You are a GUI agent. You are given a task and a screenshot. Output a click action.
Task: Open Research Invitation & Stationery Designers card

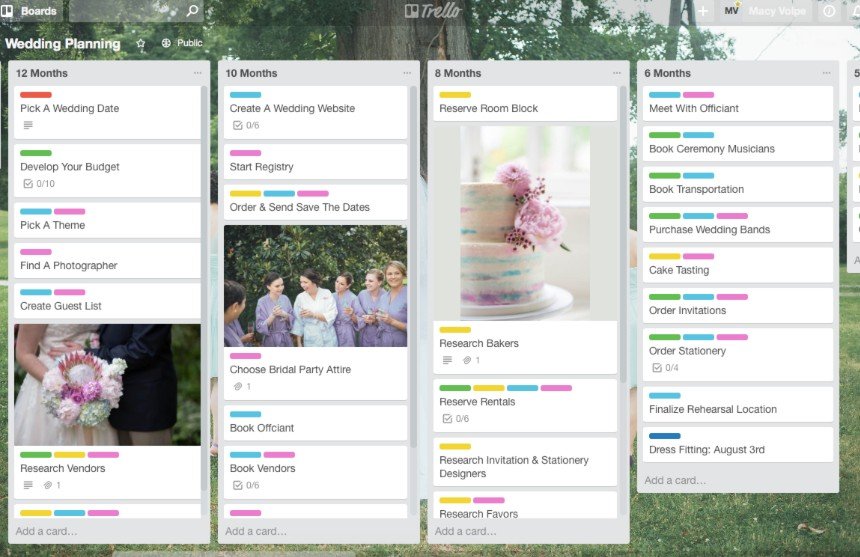(525, 462)
